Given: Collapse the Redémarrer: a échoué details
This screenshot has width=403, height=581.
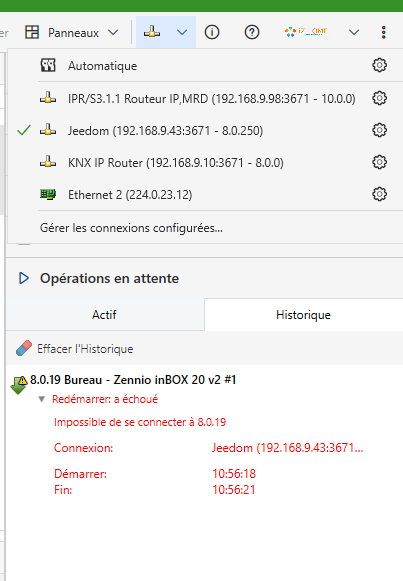Looking at the screenshot, I should [42, 399].
